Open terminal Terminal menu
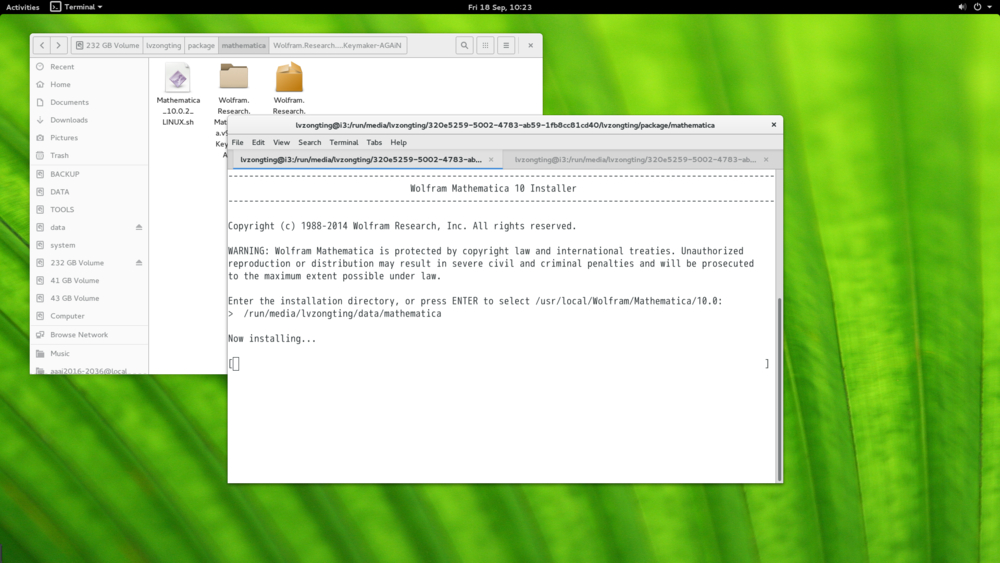The image size is (1000, 563). (344, 142)
